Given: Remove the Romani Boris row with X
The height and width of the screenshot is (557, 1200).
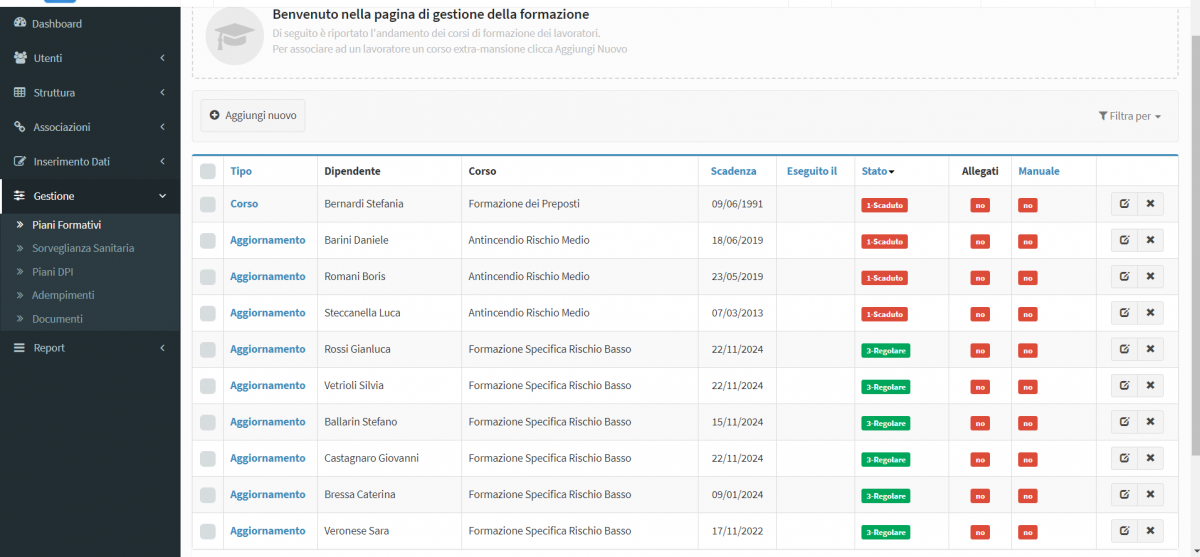Looking at the screenshot, I should (x=1150, y=276).
